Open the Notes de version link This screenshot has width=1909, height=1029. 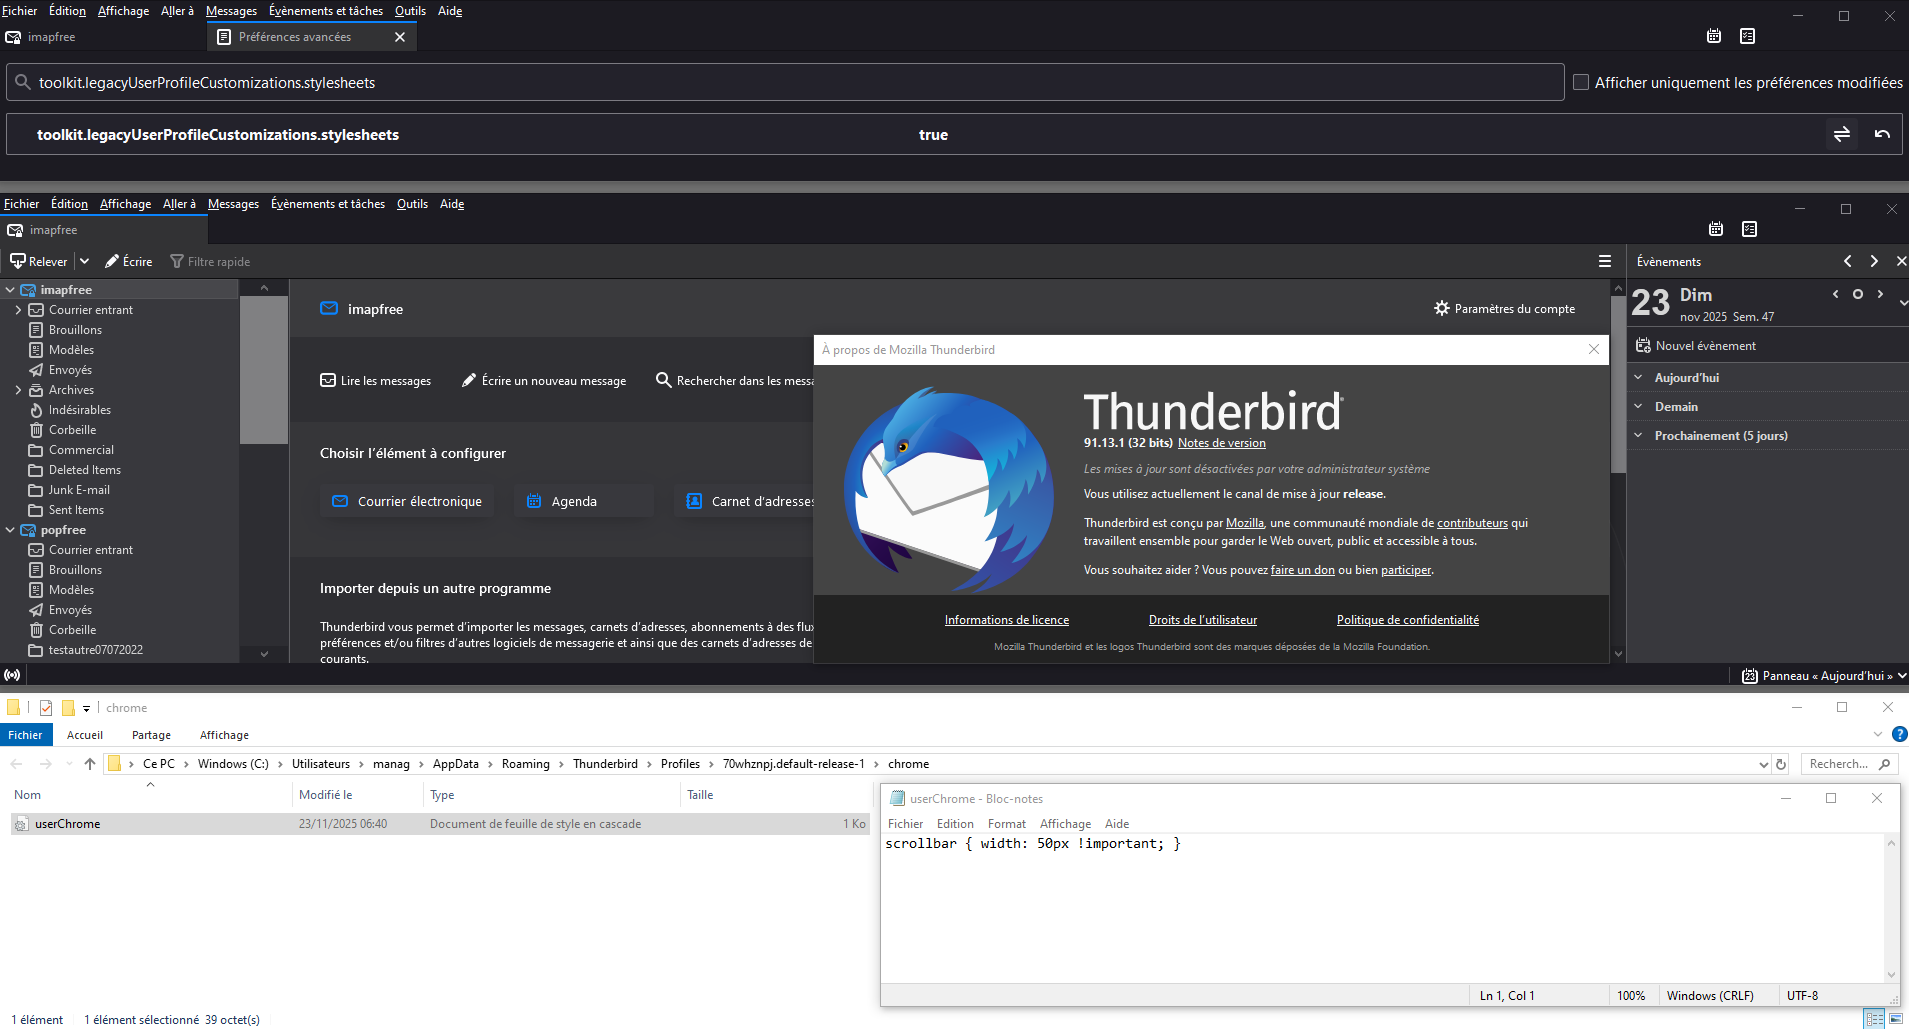tap(1221, 443)
